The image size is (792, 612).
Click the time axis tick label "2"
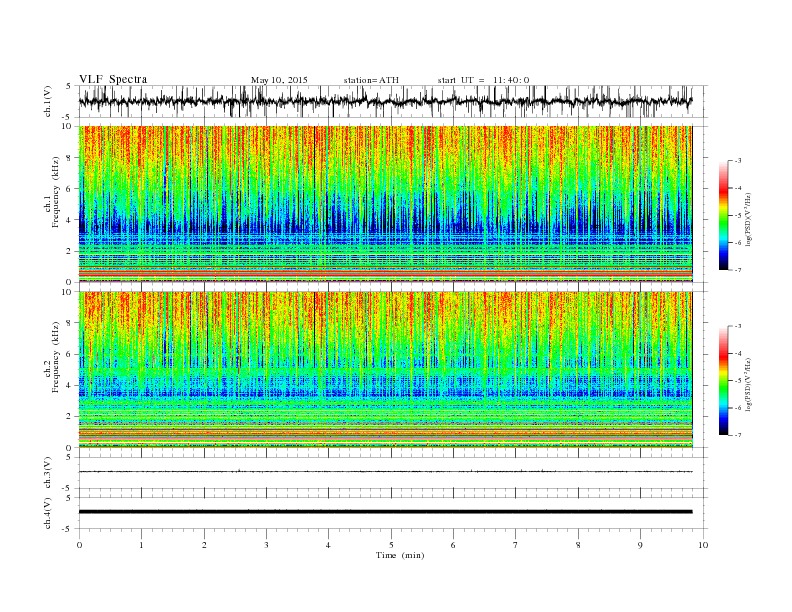pos(204,545)
